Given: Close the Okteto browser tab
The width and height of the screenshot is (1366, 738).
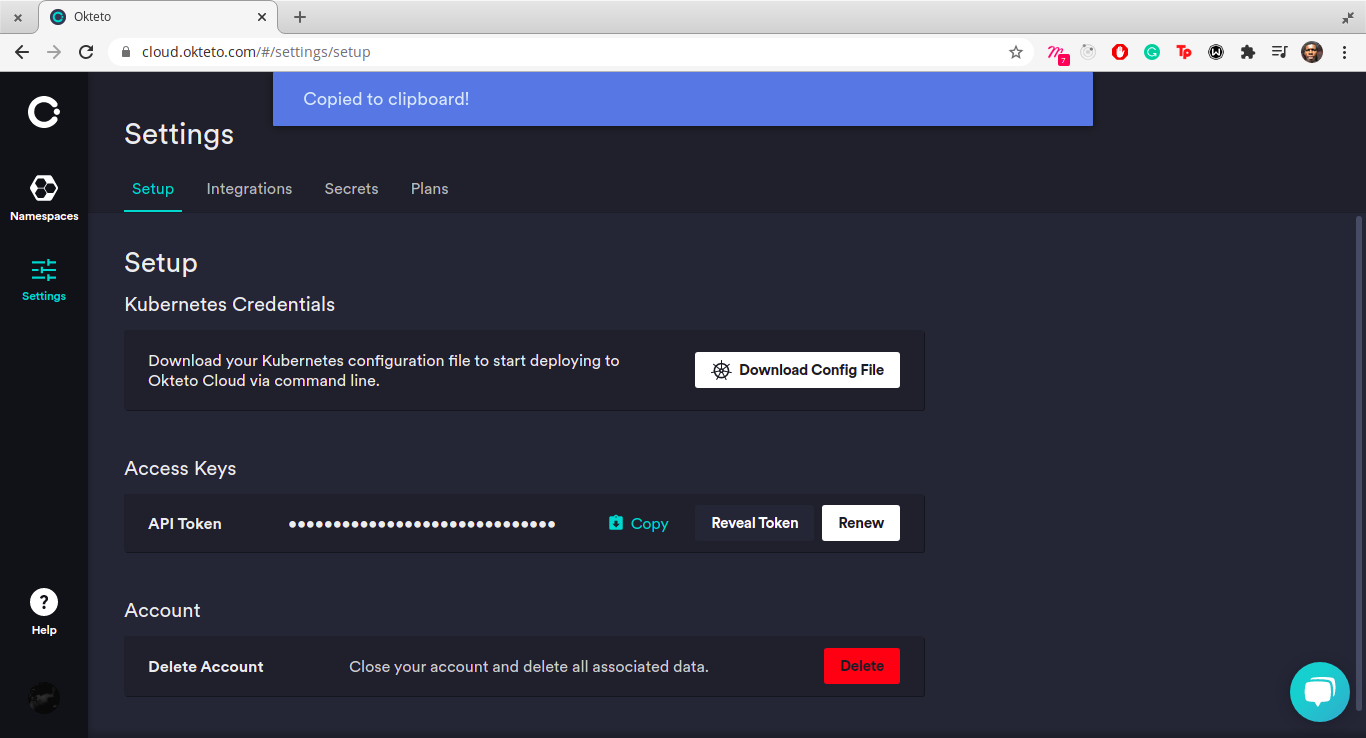Looking at the screenshot, I should point(262,17).
